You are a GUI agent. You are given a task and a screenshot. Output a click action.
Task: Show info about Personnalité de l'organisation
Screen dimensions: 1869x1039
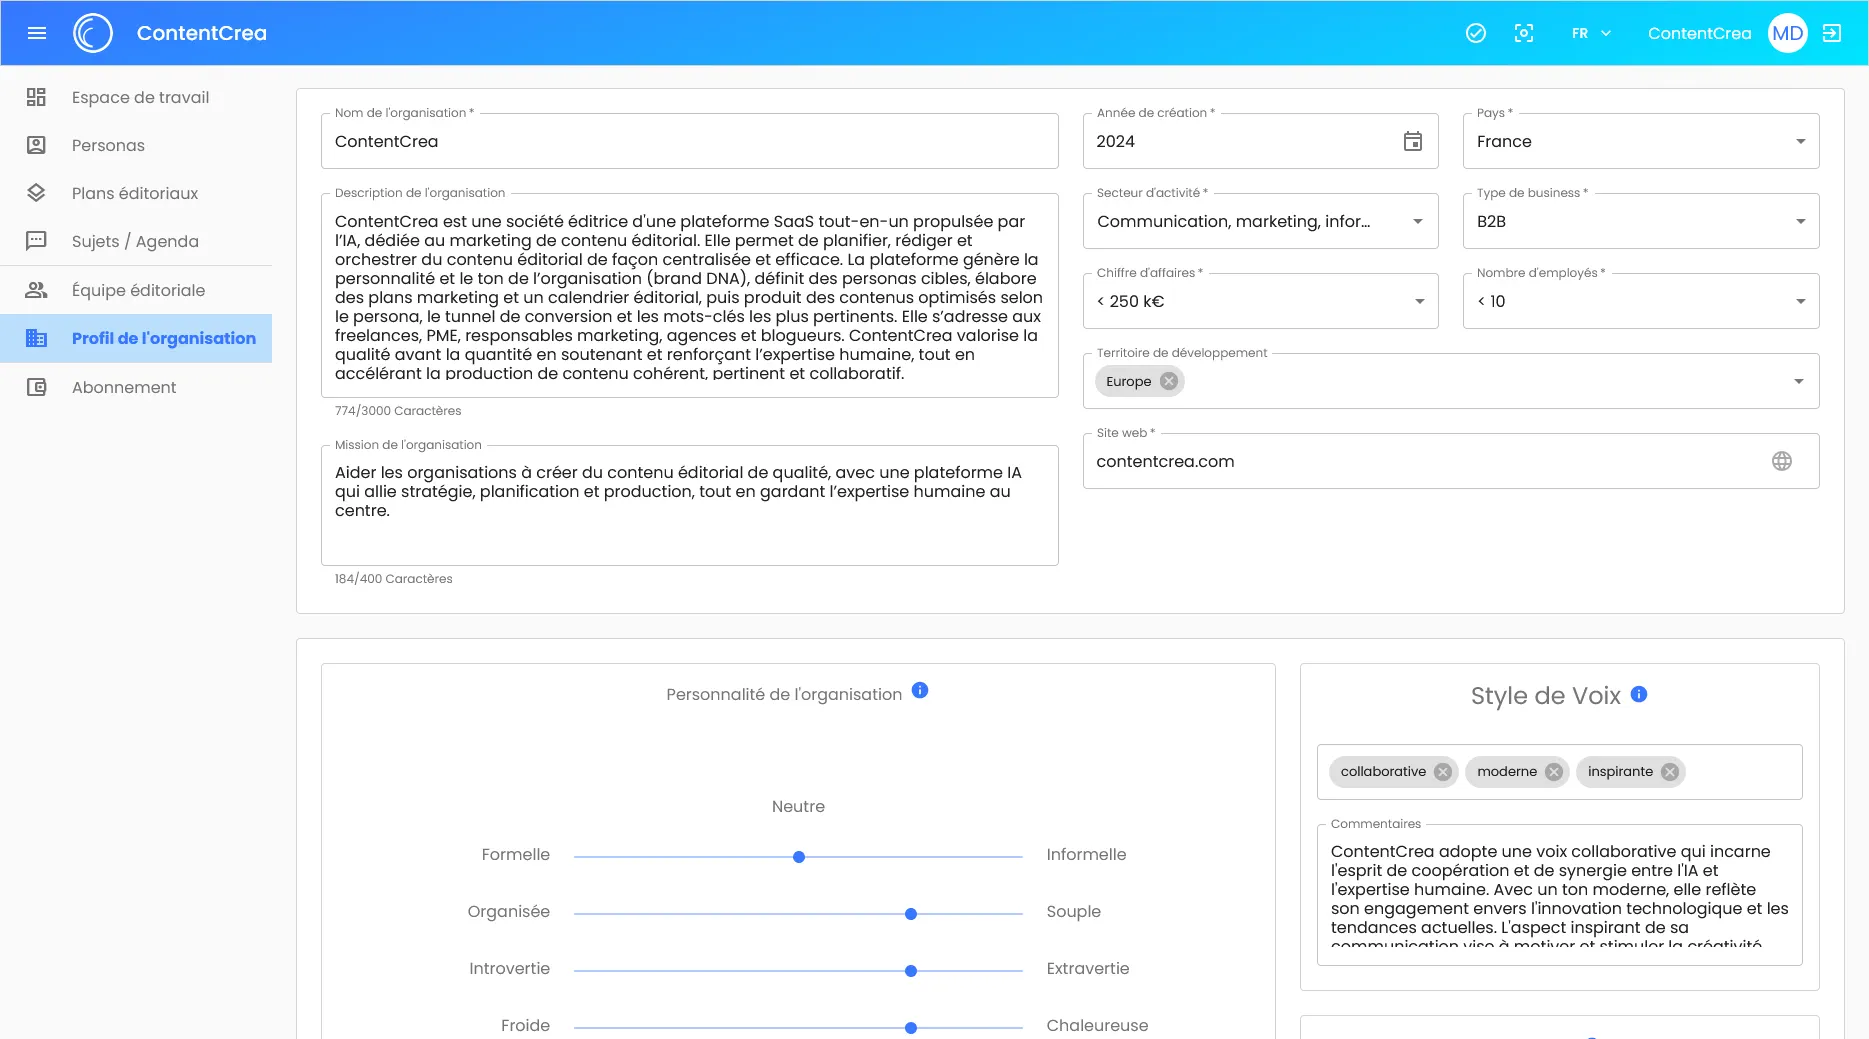(920, 691)
